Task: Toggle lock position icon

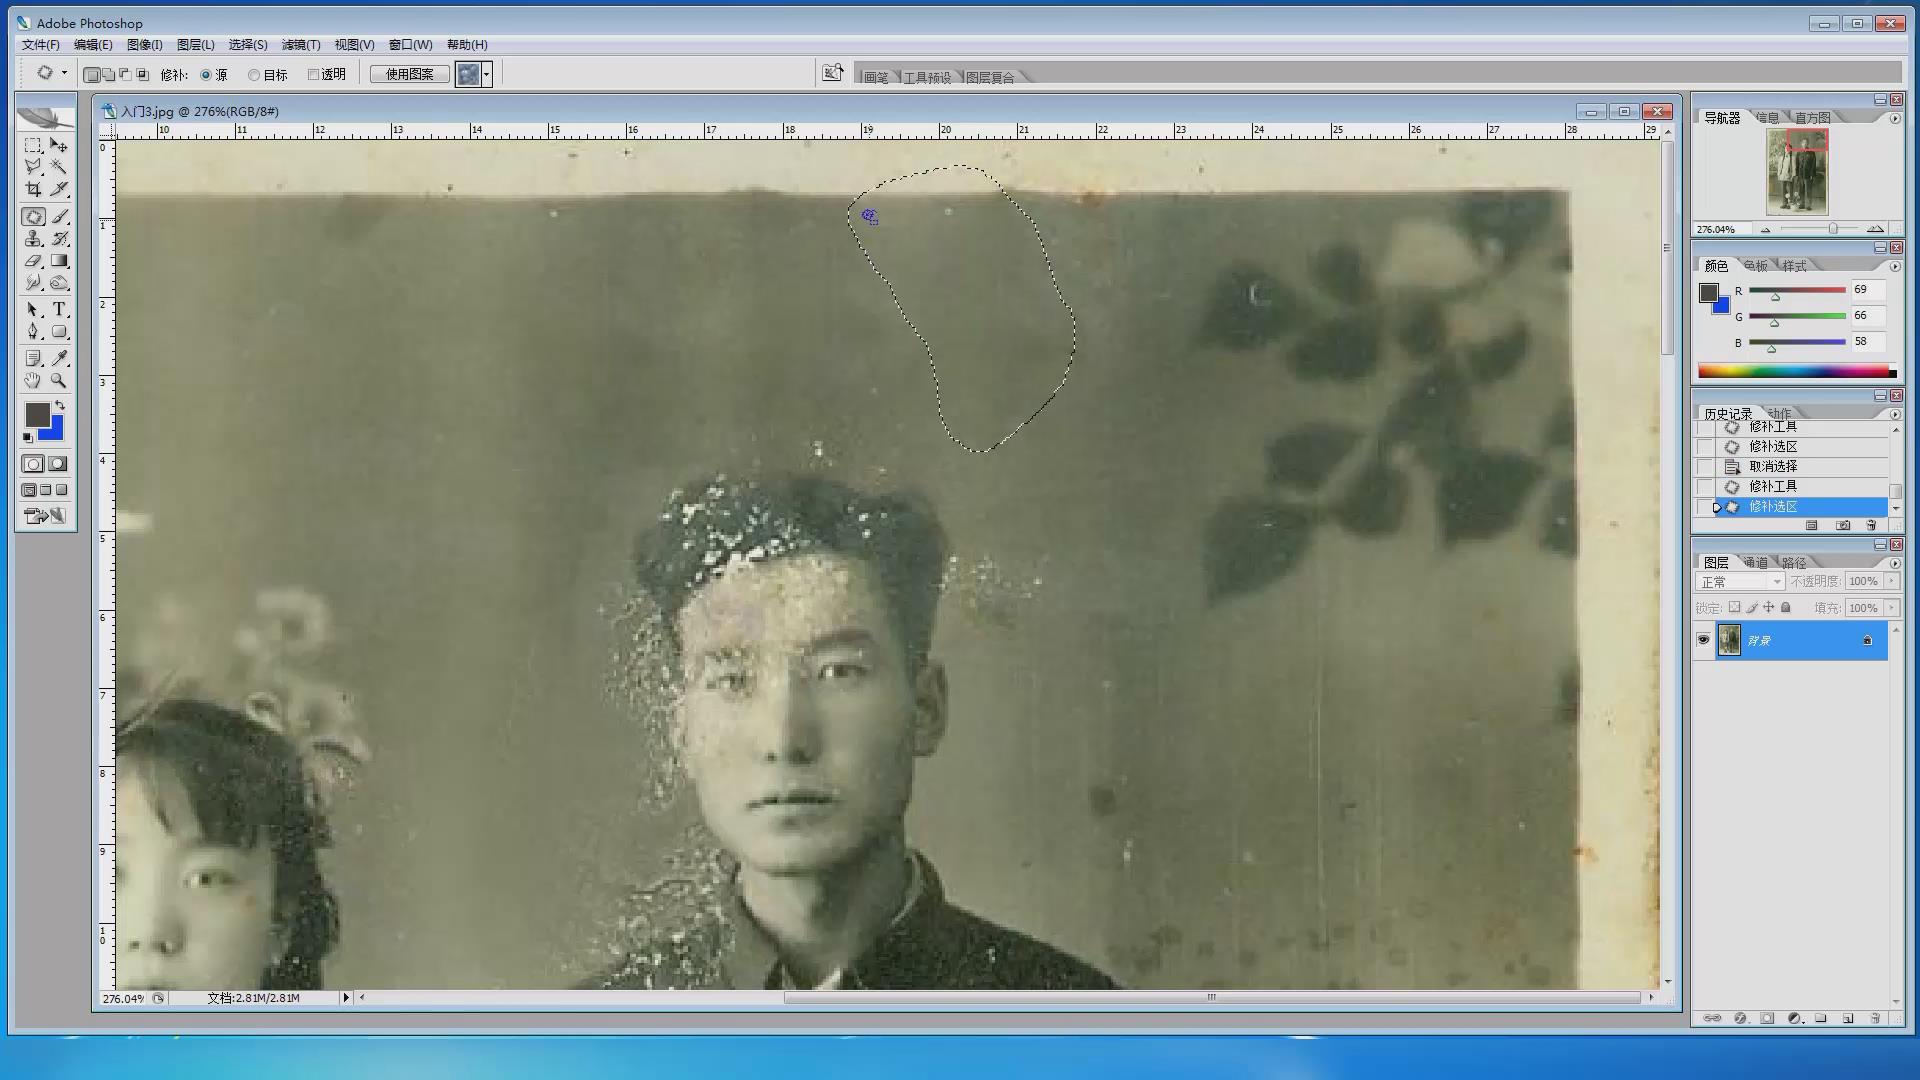Action: click(1769, 607)
